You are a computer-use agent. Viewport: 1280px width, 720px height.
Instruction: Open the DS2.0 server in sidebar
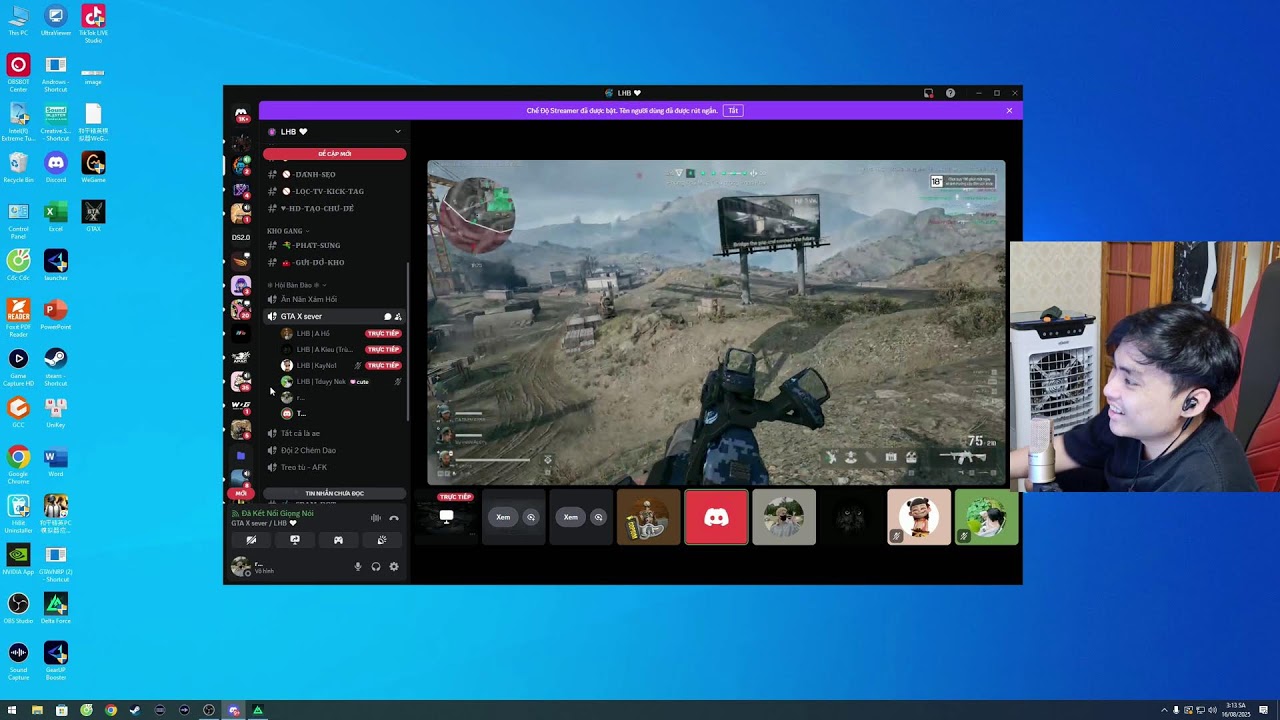point(241,237)
